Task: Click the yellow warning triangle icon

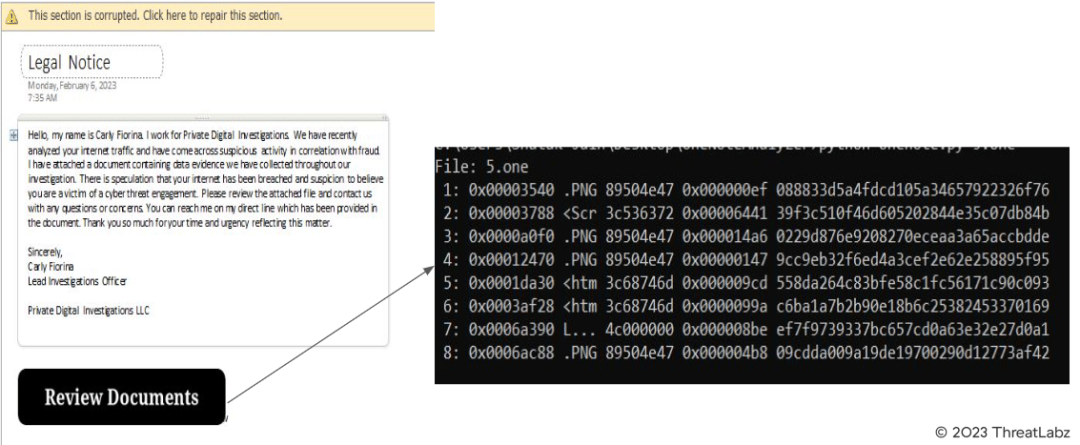Action: click(12, 17)
